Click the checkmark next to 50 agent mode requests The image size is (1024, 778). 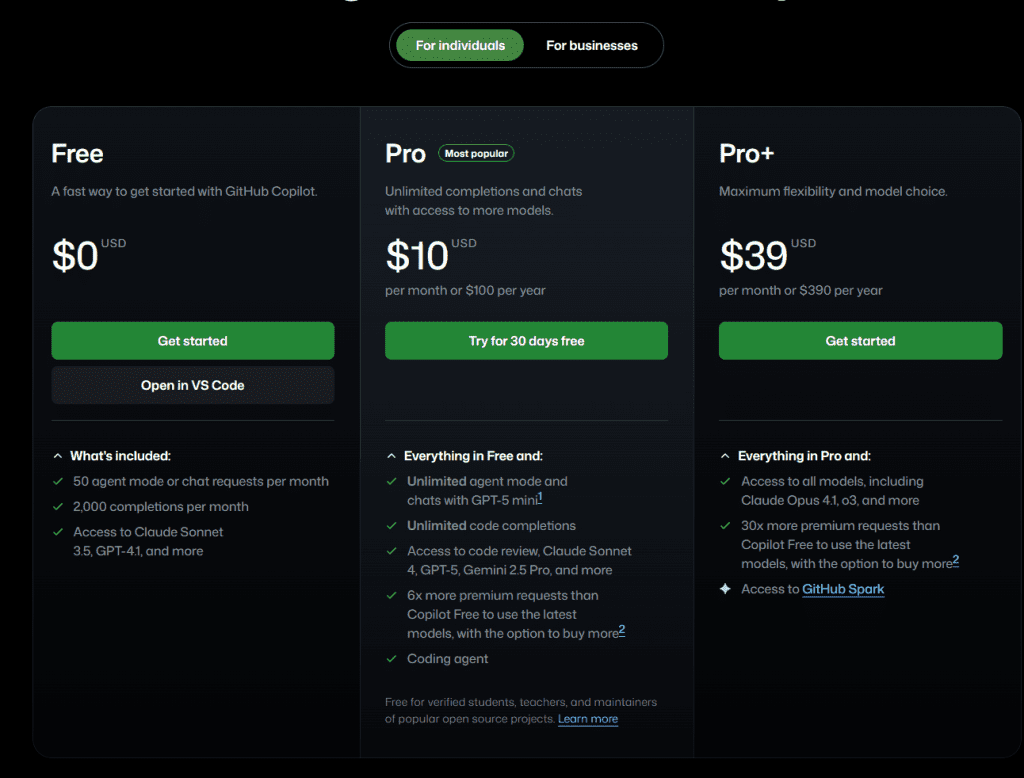point(58,482)
